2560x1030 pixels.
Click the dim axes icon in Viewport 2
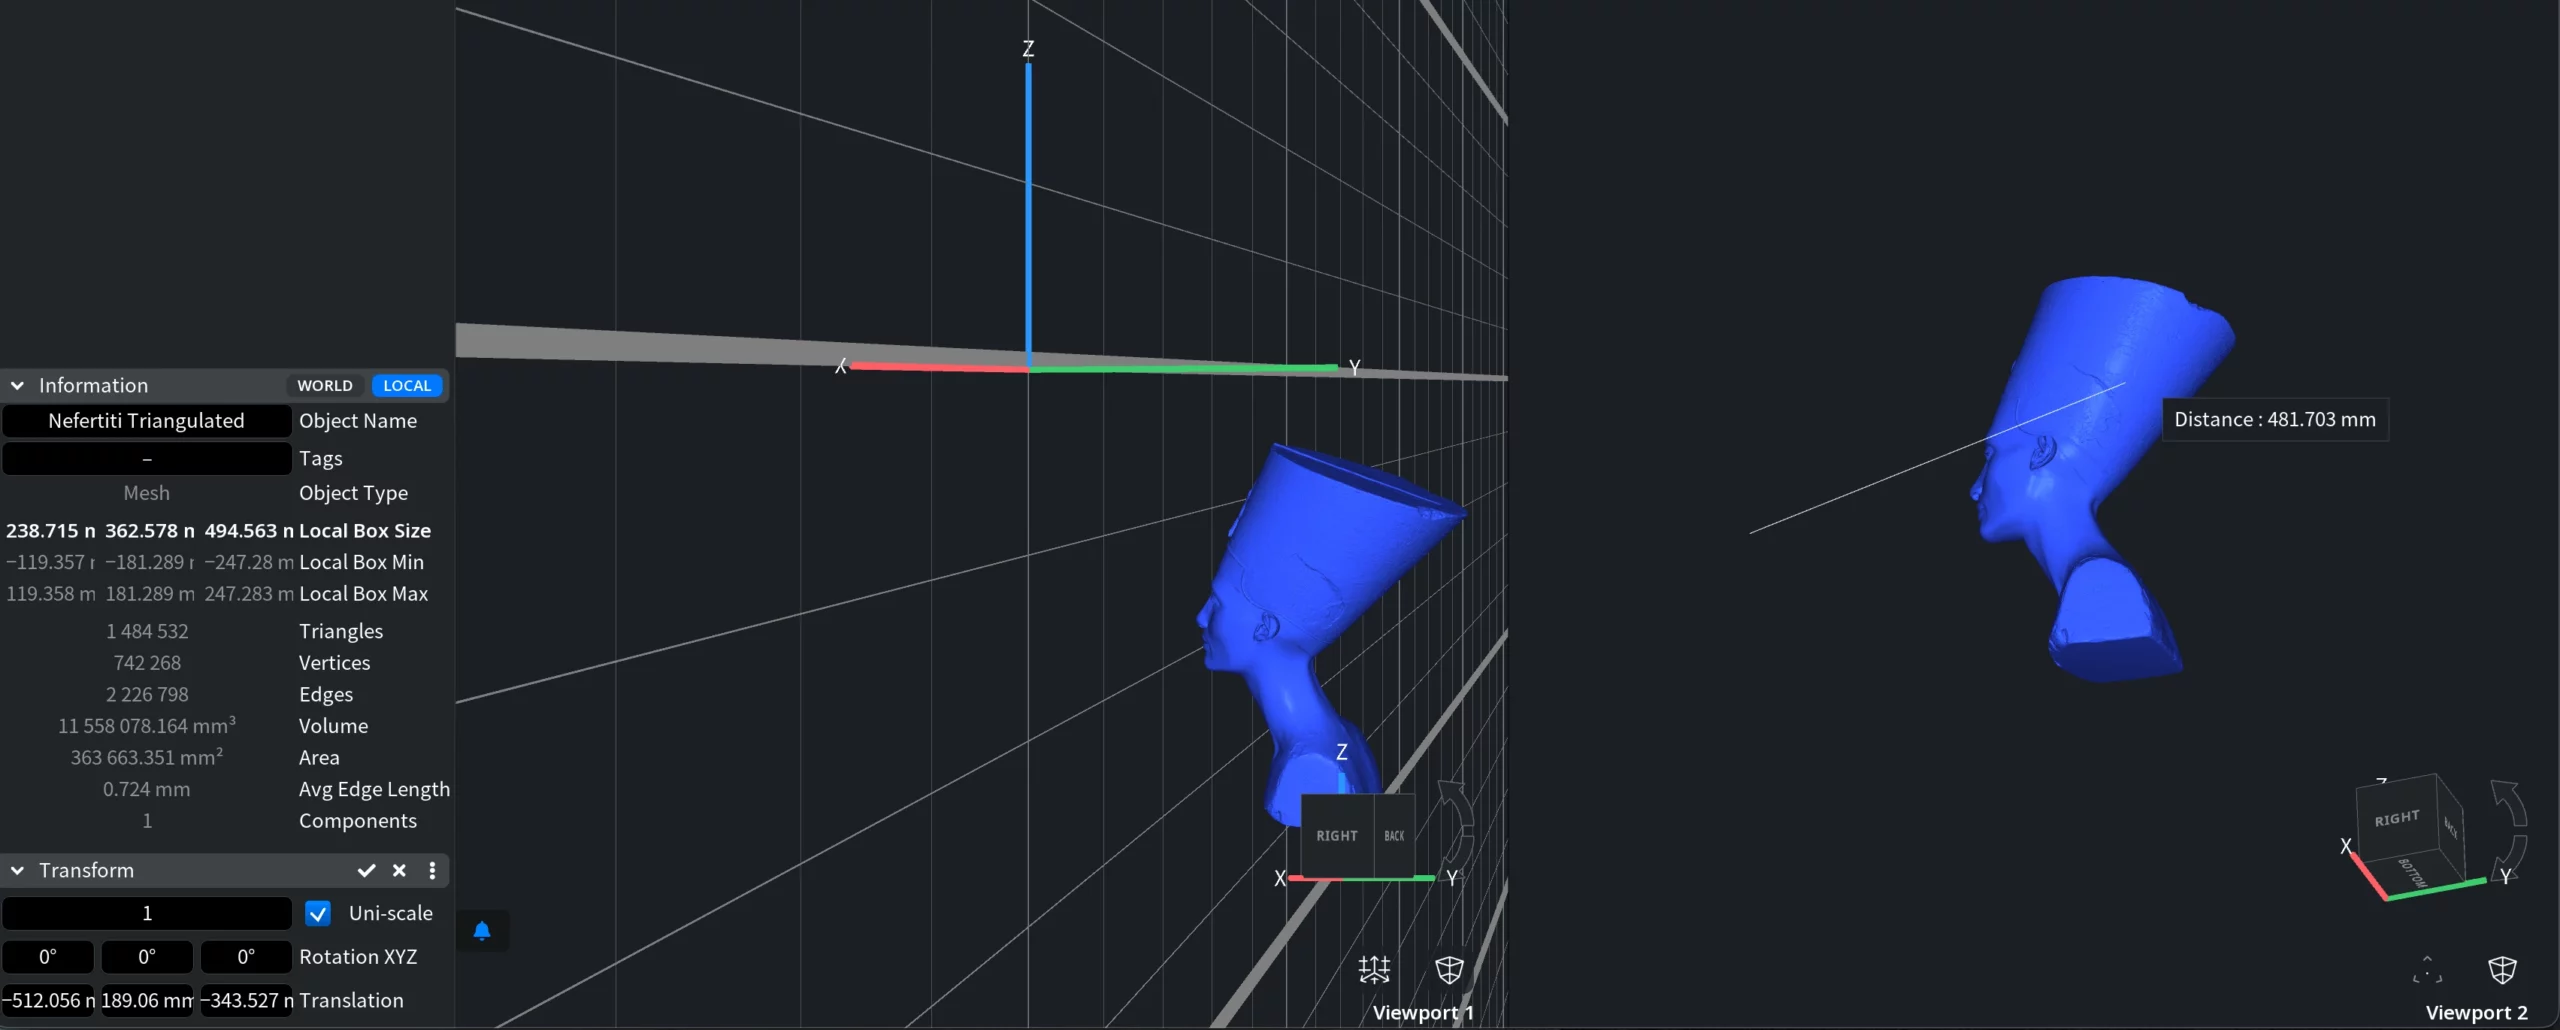(2427, 969)
